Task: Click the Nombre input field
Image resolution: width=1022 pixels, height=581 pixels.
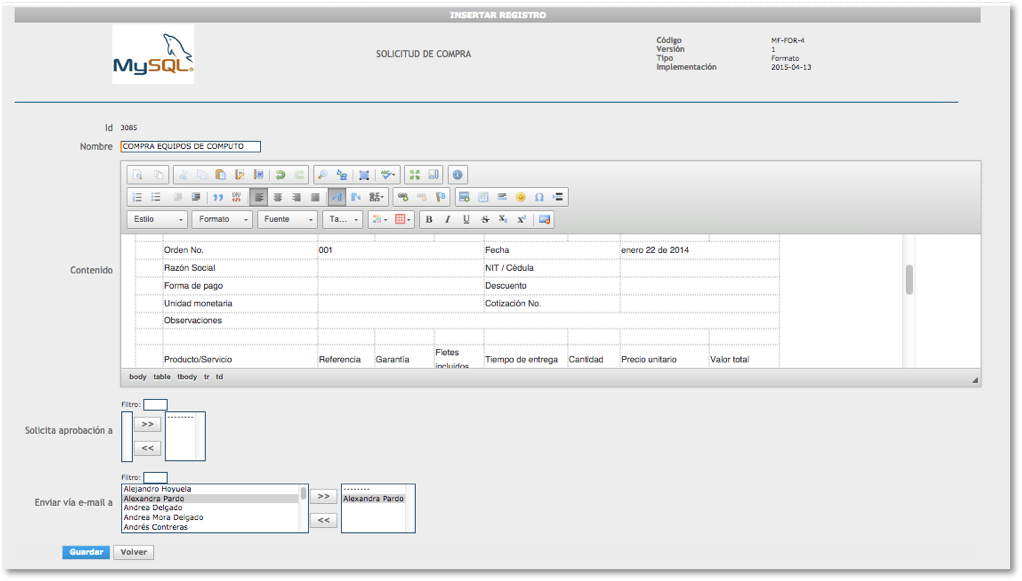Action: 190,147
